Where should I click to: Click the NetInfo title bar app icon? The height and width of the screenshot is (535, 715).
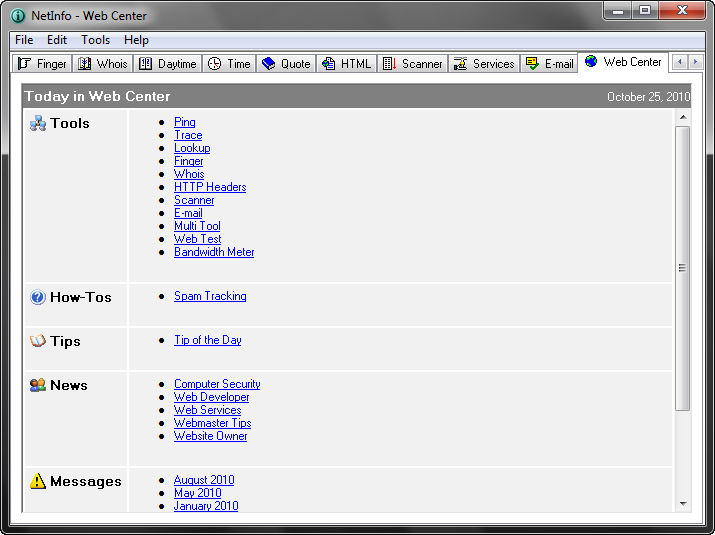18,15
